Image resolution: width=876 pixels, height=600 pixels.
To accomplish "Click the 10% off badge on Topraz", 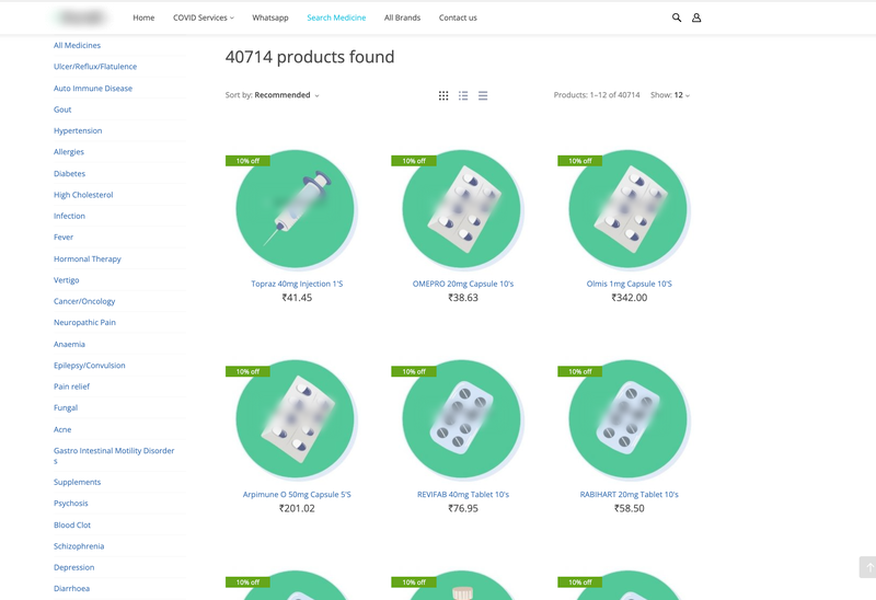I will (247, 161).
